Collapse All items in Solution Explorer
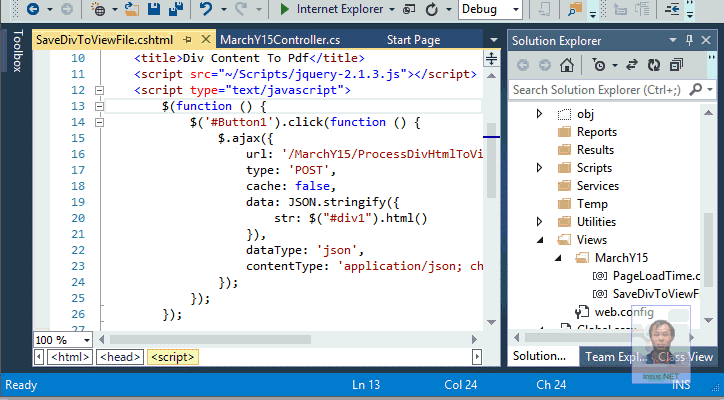This screenshot has width=724, height=400. click(676, 65)
